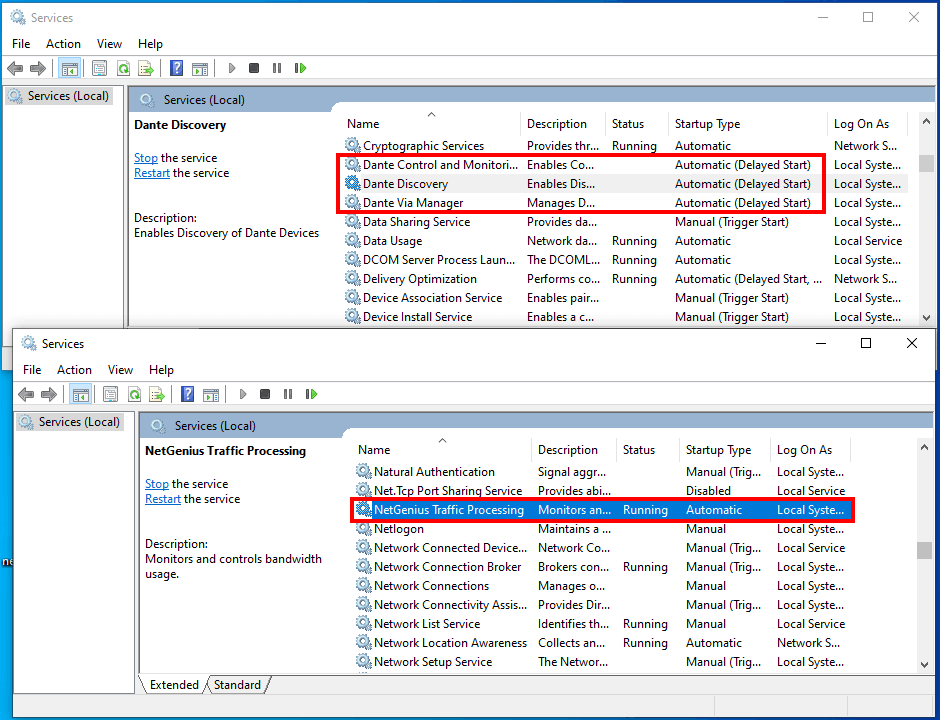Image resolution: width=940 pixels, height=720 pixels.
Task: Sort by Log On As in NetGenius window
Action: coord(809,450)
